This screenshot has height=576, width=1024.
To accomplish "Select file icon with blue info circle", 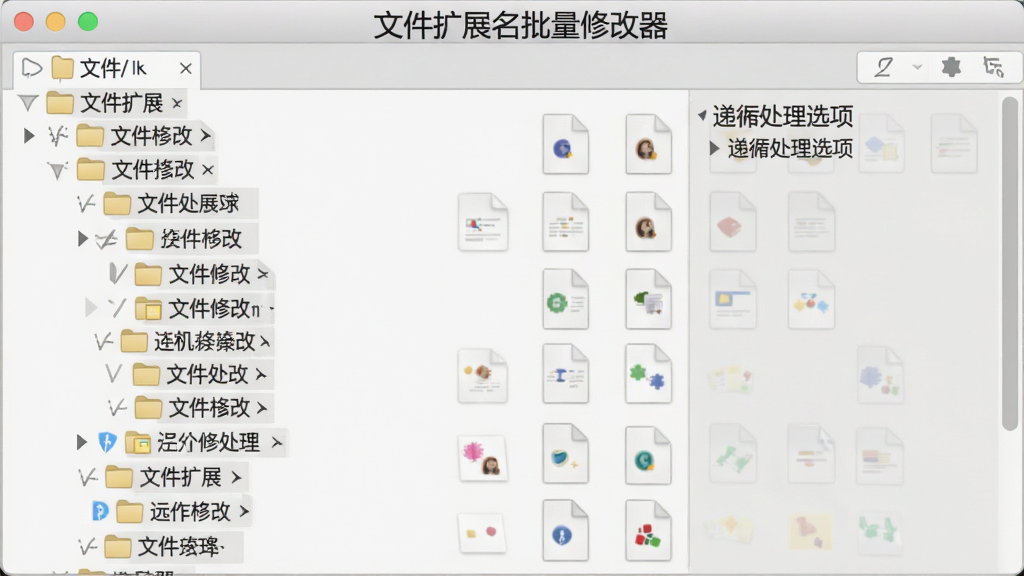I will click(566, 530).
